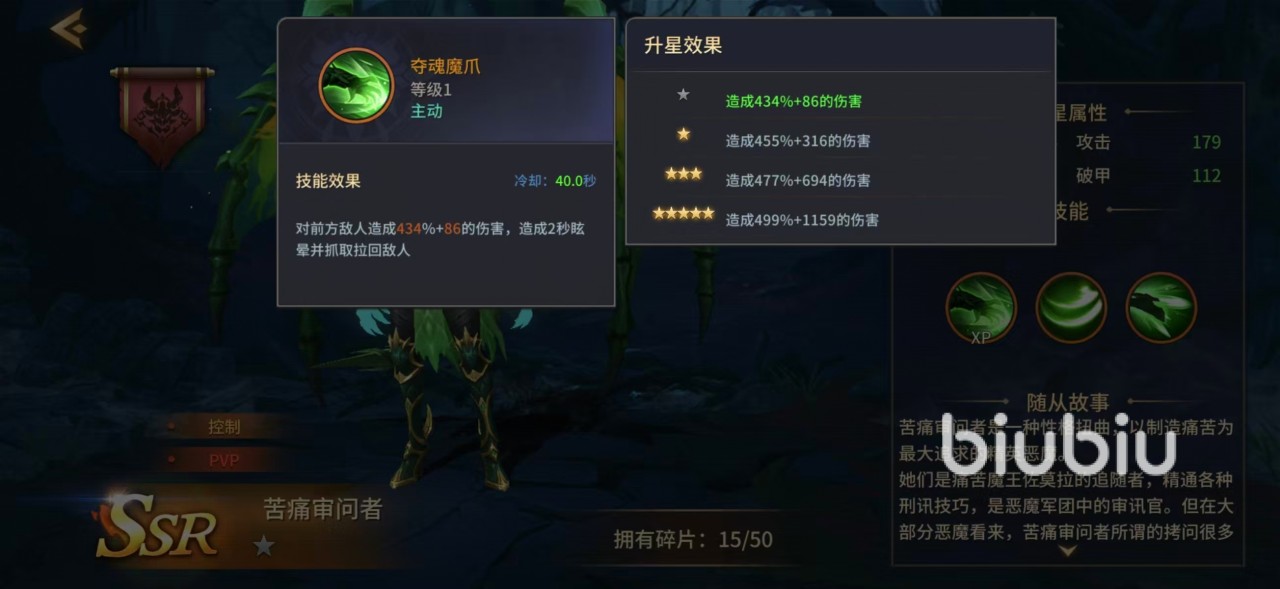Viewport: 1280px width, 589px height.
Task: Select the XP claw skill icon
Action: 981,307
